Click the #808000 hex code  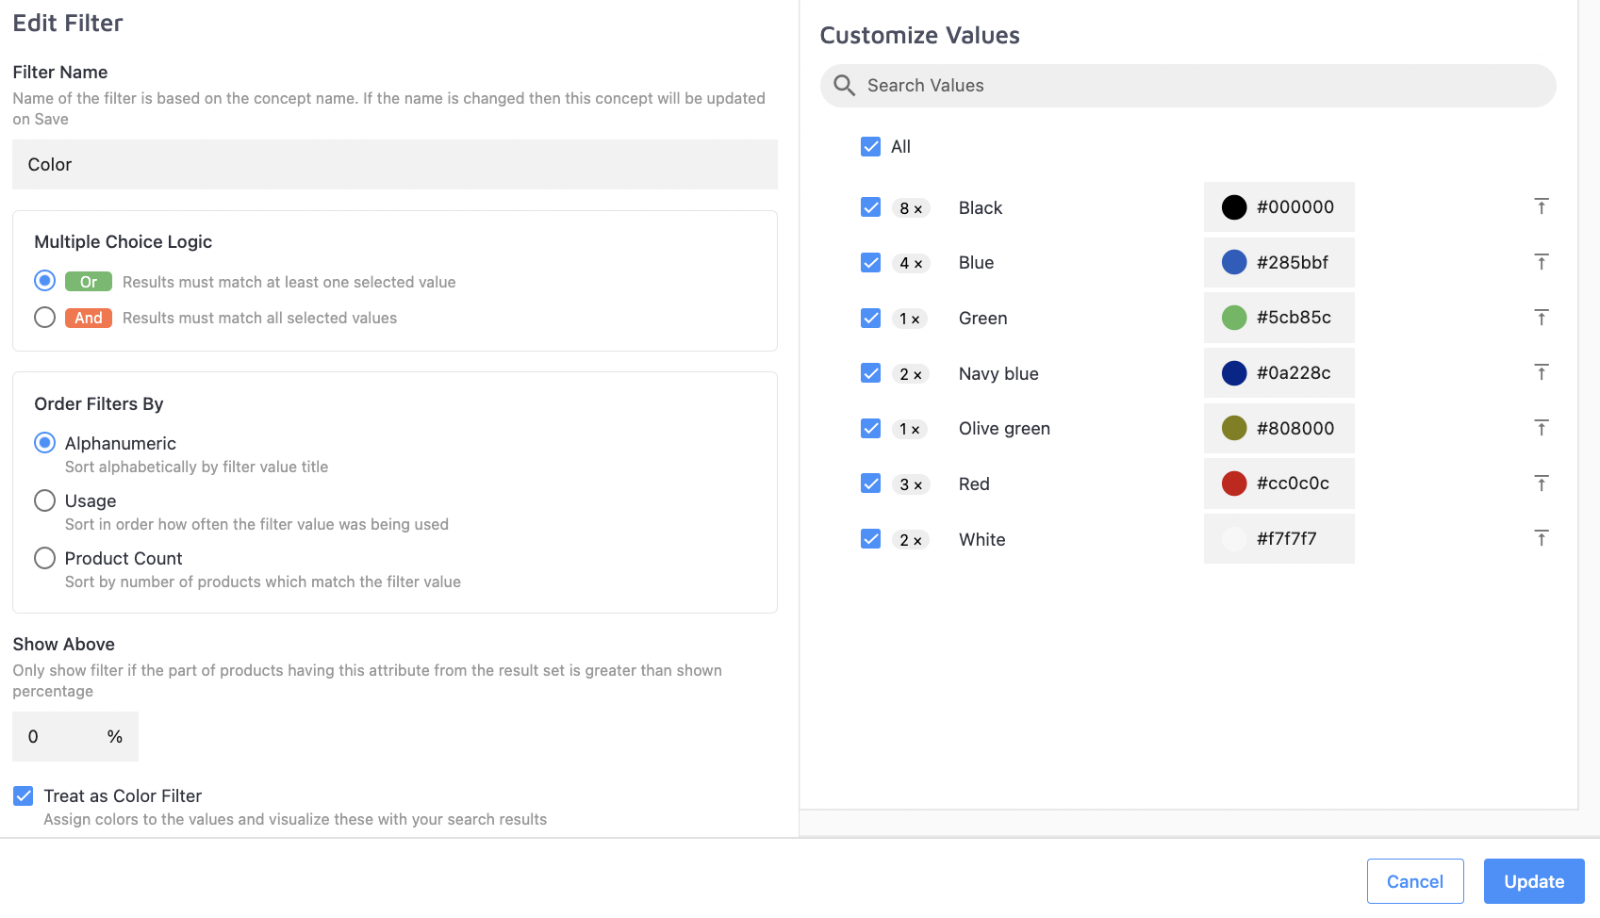click(1295, 428)
